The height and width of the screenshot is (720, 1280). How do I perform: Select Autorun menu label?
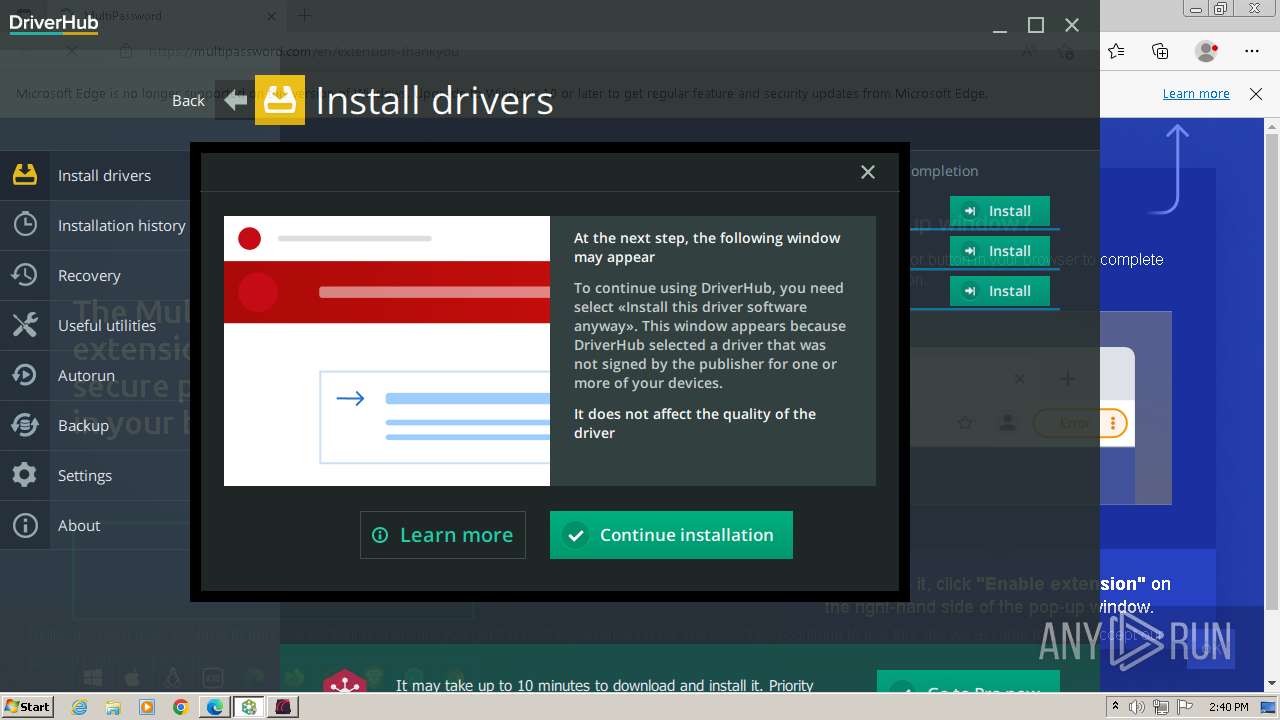click(86, 375)
